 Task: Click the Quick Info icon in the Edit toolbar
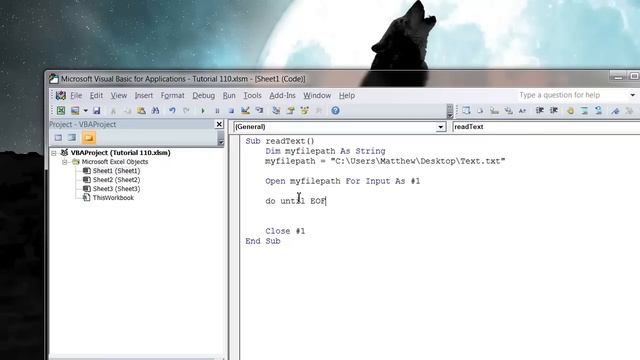[x=494, y=111]
